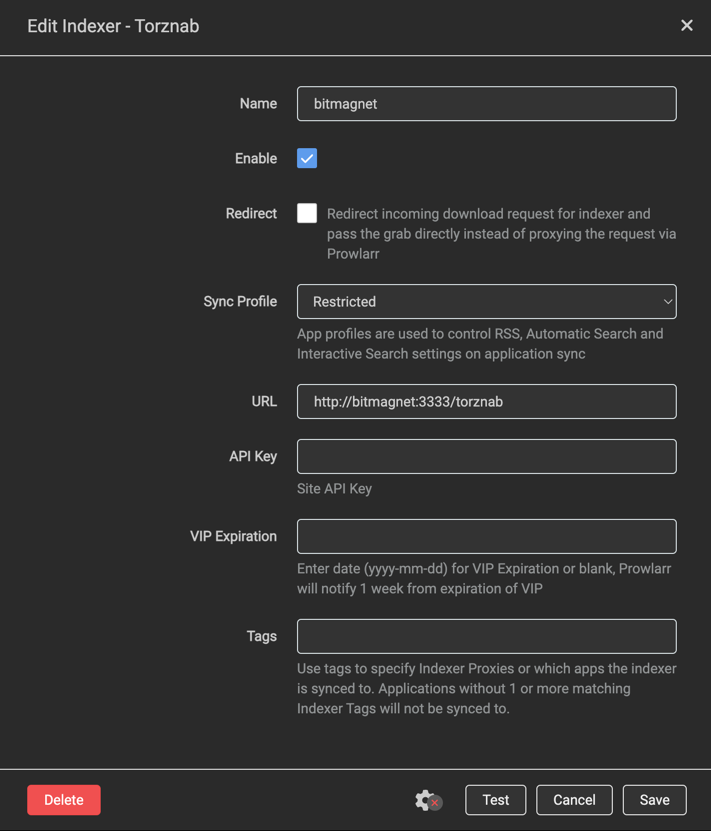Click the Tags input box

pyautogui.click(x=486, y=637)
